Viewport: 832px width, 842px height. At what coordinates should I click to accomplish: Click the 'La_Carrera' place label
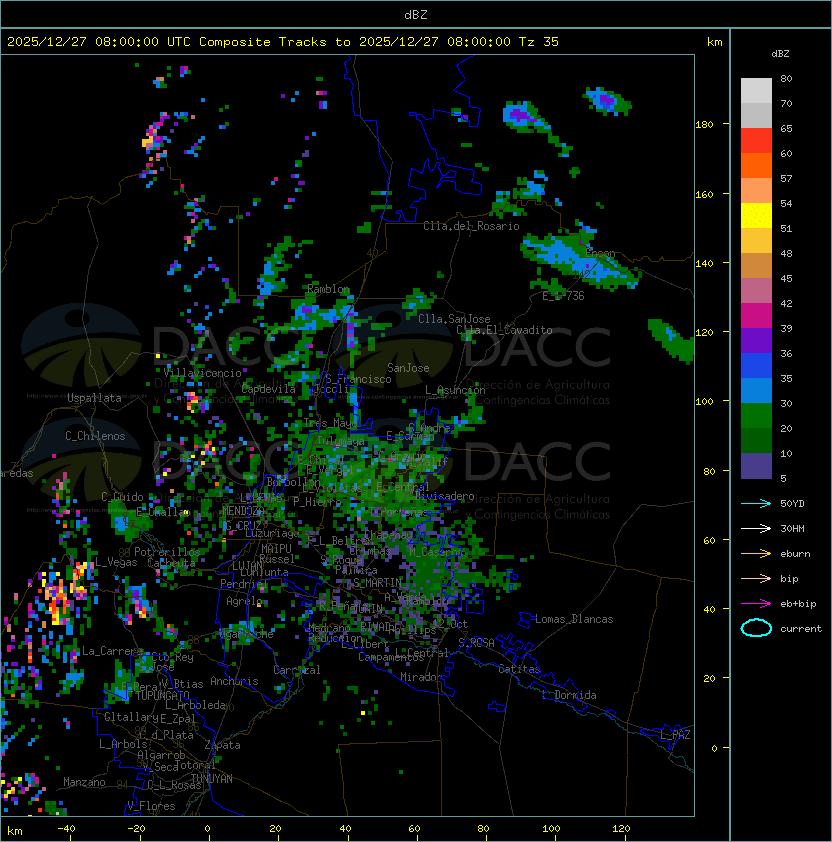pyautogui.click(x=112, y=651)
